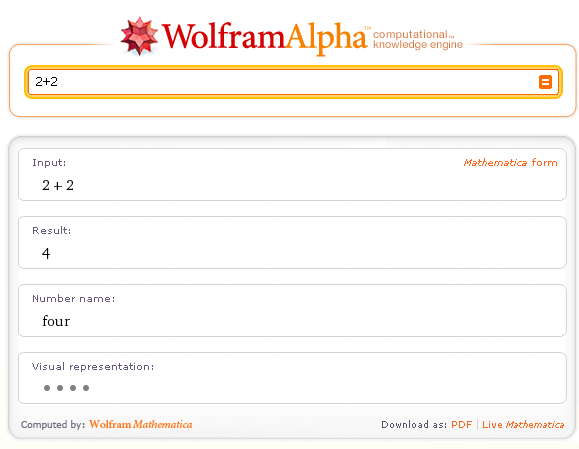Image resolution: width=579 pixels, height=449 pixels.
Task: Open the Mathematica form link
Action: 510,162
